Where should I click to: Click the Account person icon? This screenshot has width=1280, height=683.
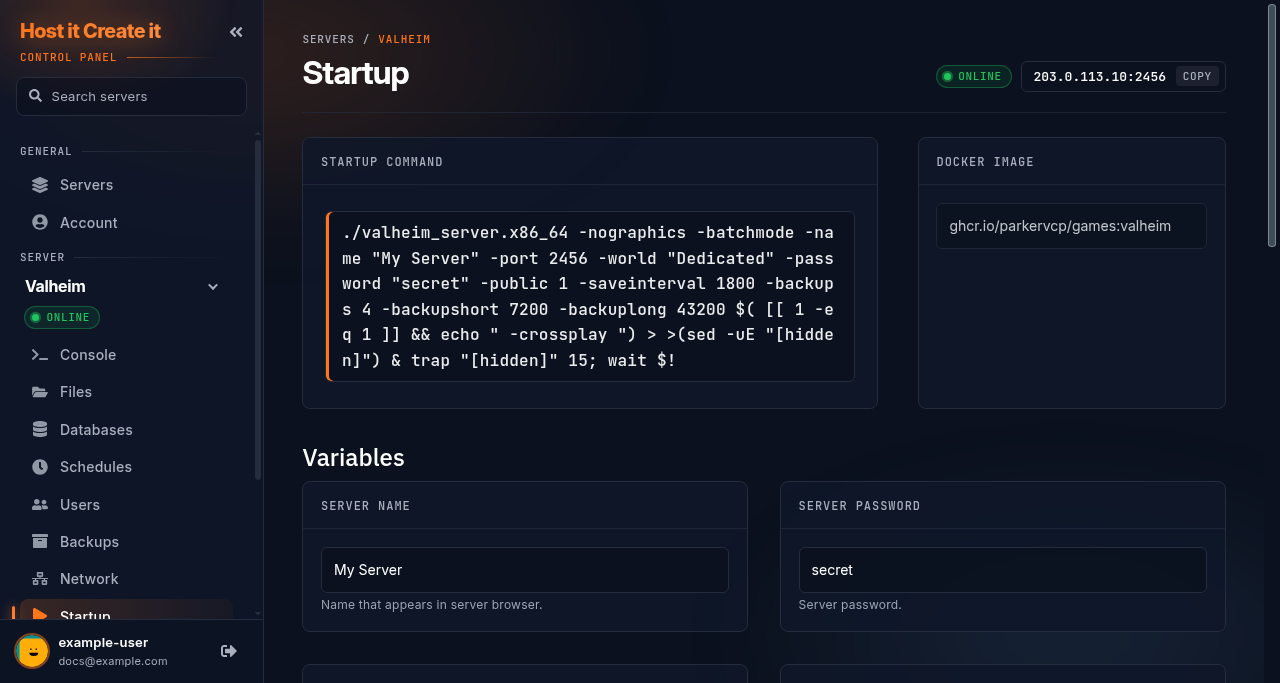pos(40,223)
